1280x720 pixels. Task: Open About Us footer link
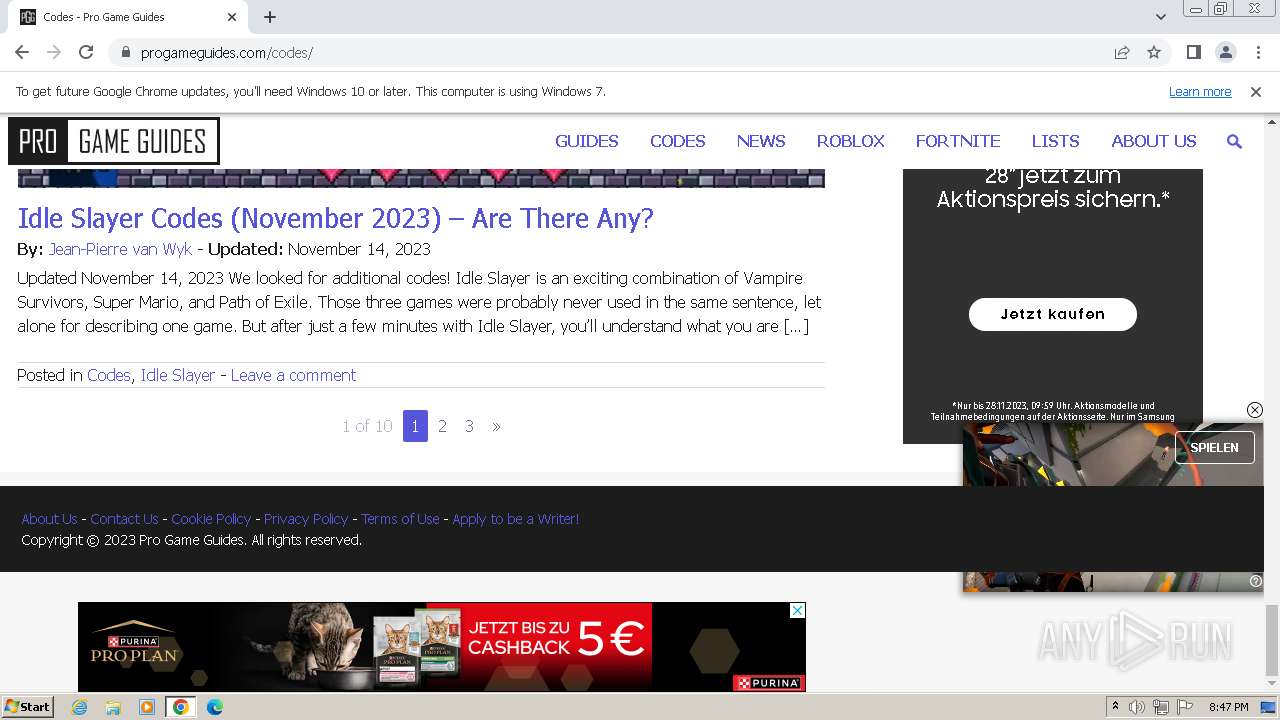[49, 519]
